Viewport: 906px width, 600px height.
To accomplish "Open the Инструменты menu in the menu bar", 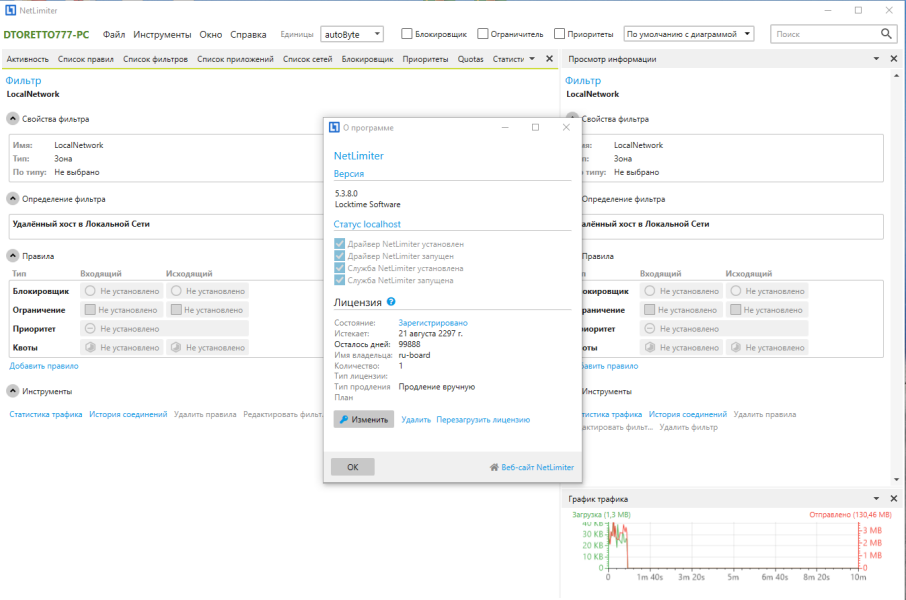I will 162,35.
